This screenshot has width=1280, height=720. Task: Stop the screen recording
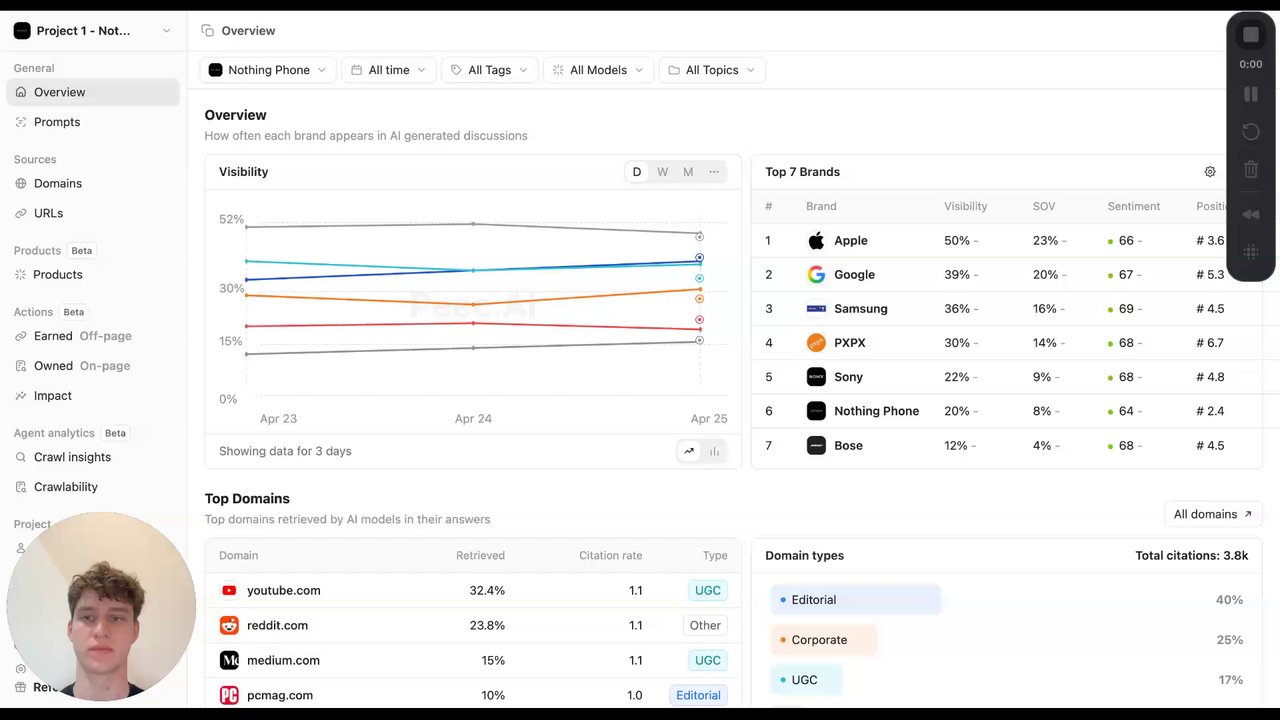1251,35
